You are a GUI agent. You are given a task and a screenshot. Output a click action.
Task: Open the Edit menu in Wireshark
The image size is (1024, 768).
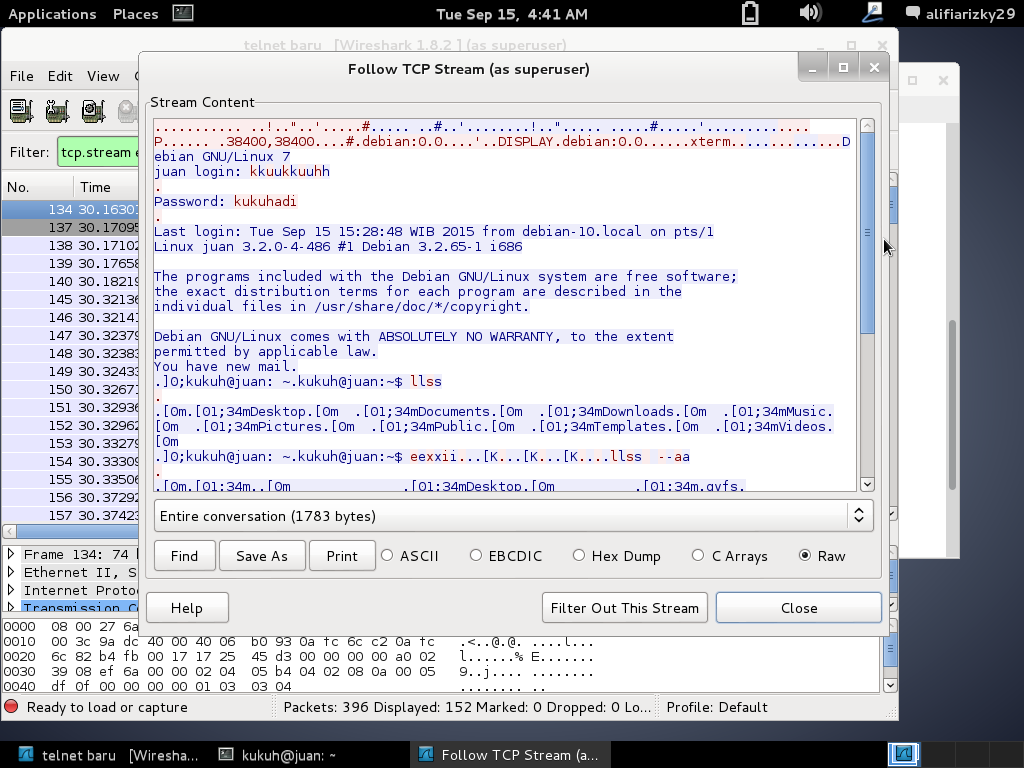60,76
